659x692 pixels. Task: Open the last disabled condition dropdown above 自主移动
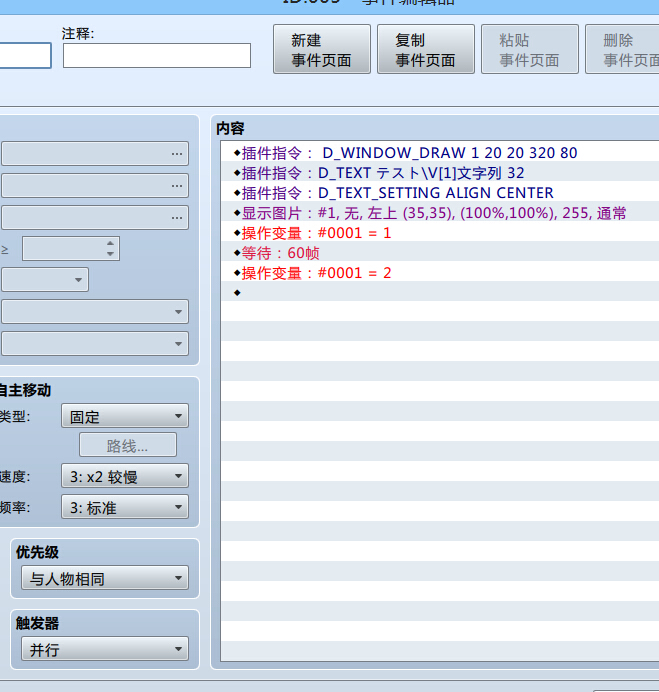[95, 343]
